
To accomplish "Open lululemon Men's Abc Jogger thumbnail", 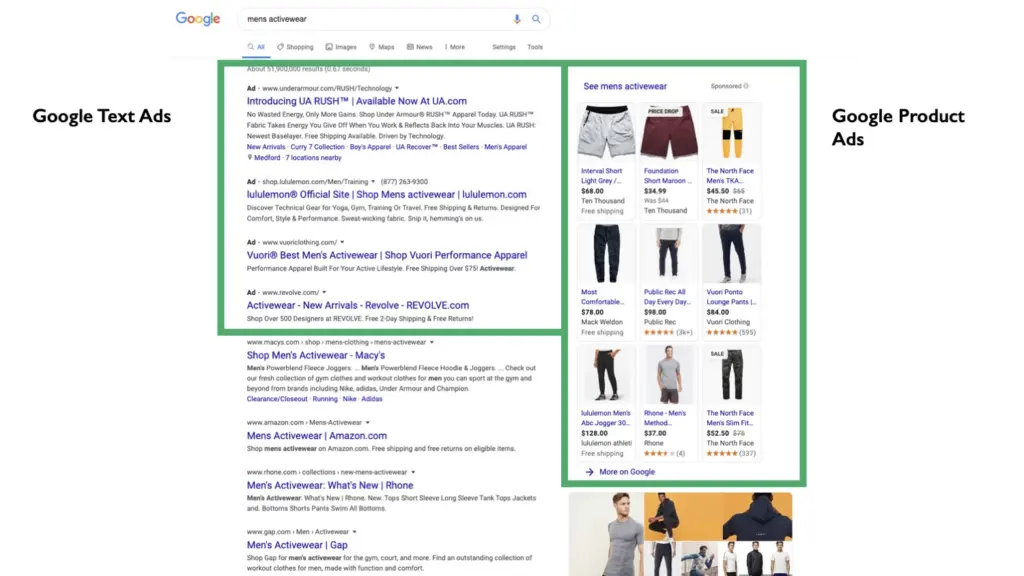I will pyautogui.click(x=605, y=375).
